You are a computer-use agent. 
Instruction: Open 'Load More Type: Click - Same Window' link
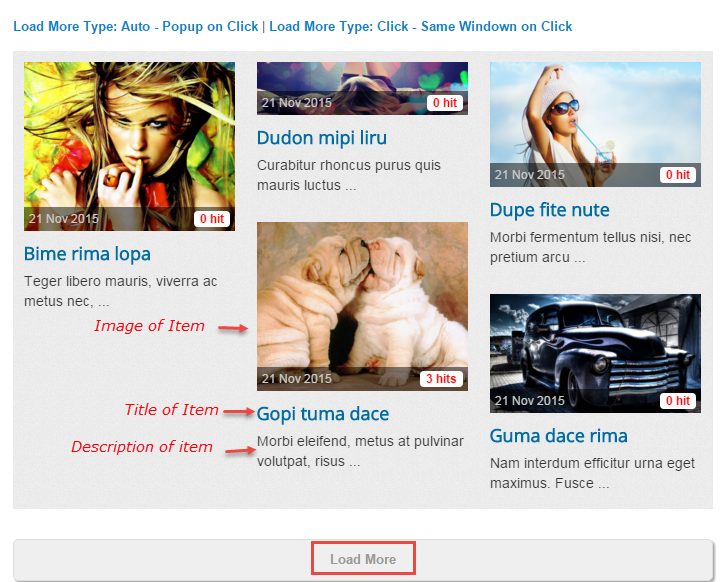coord(421,27)
